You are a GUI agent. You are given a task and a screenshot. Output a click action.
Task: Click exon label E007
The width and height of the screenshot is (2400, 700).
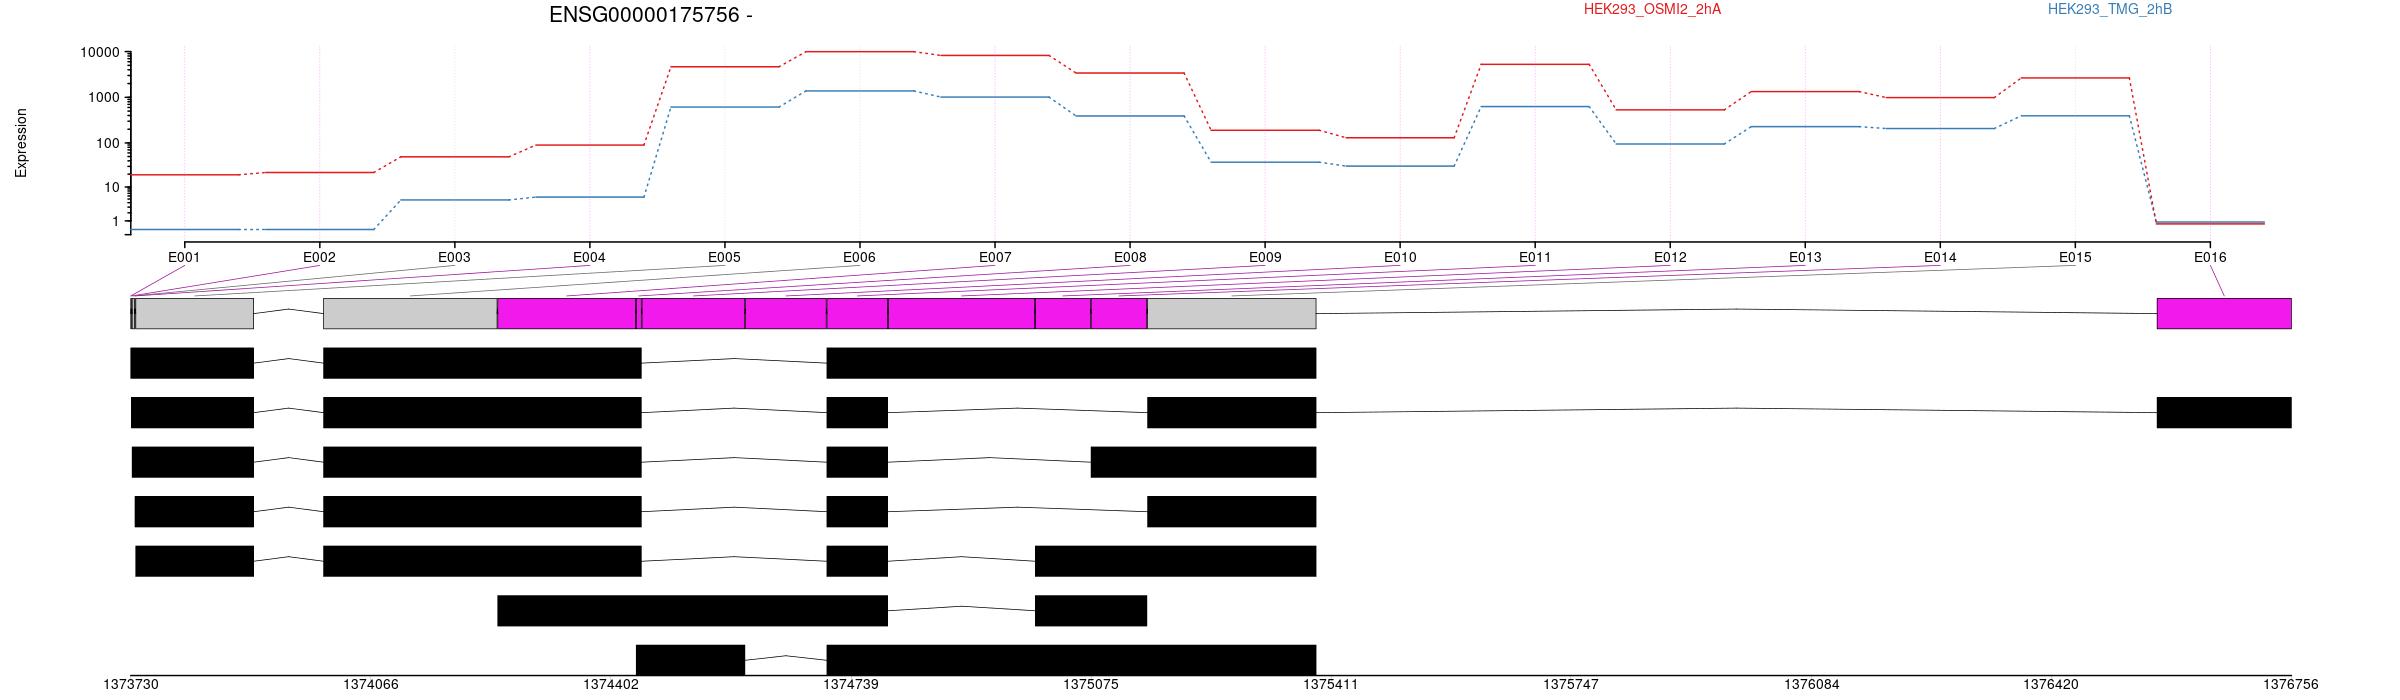point(995,257)
